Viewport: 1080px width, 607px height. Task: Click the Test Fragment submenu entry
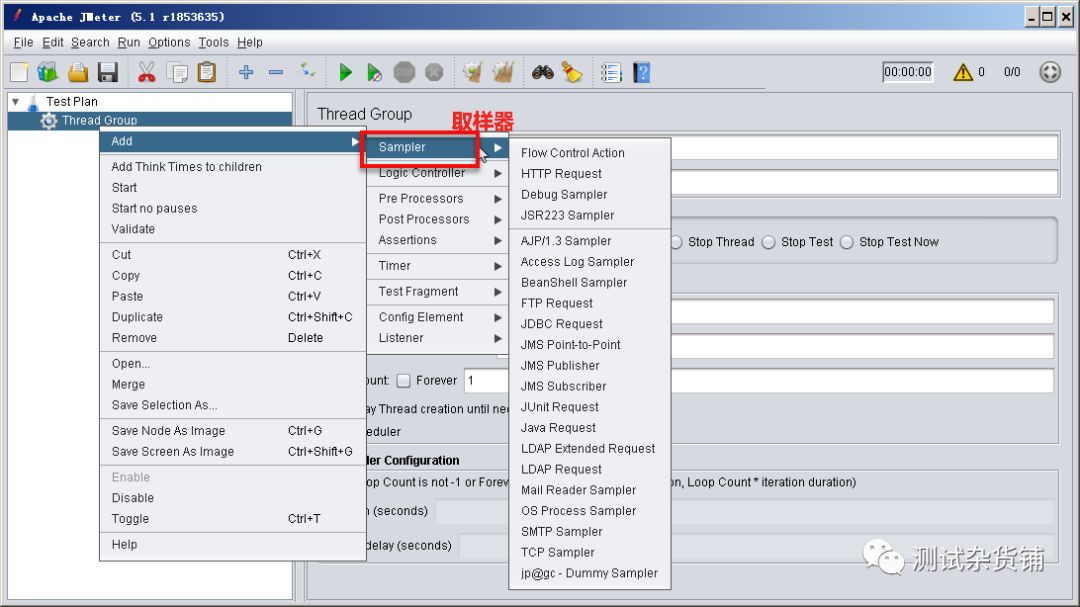point(437,291)
